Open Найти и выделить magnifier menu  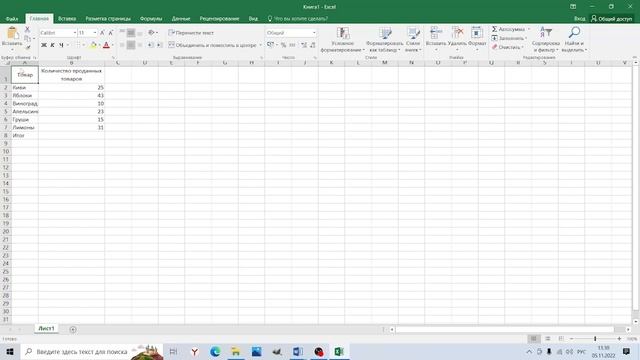[574, 40]
